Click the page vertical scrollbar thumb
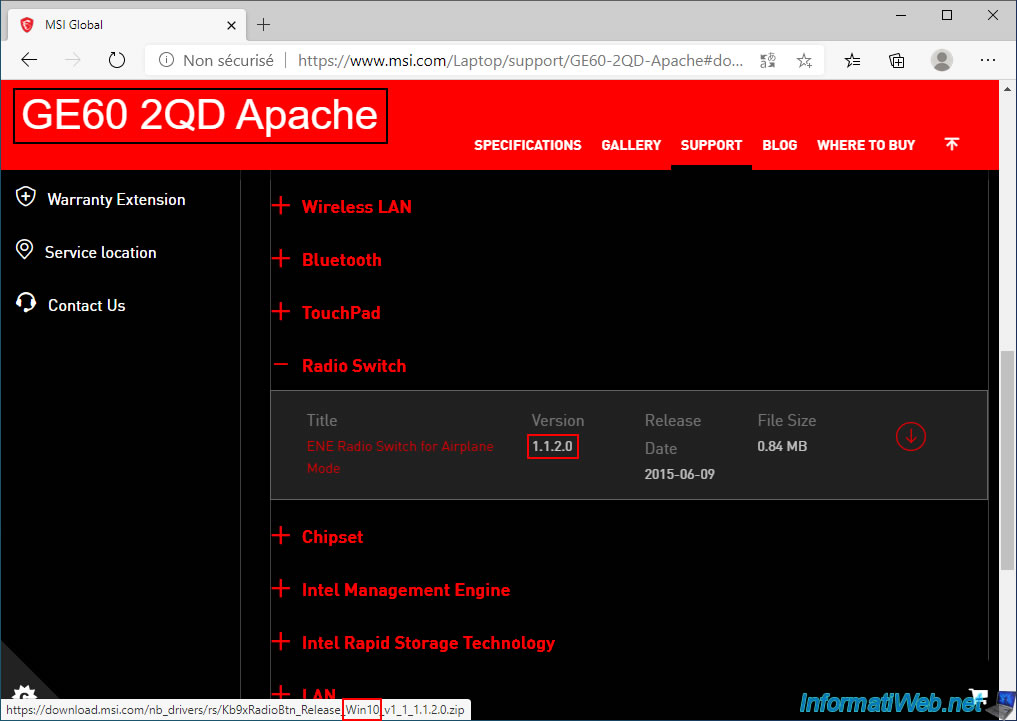Screen dimensions: 1017x721 (1007, 461)
